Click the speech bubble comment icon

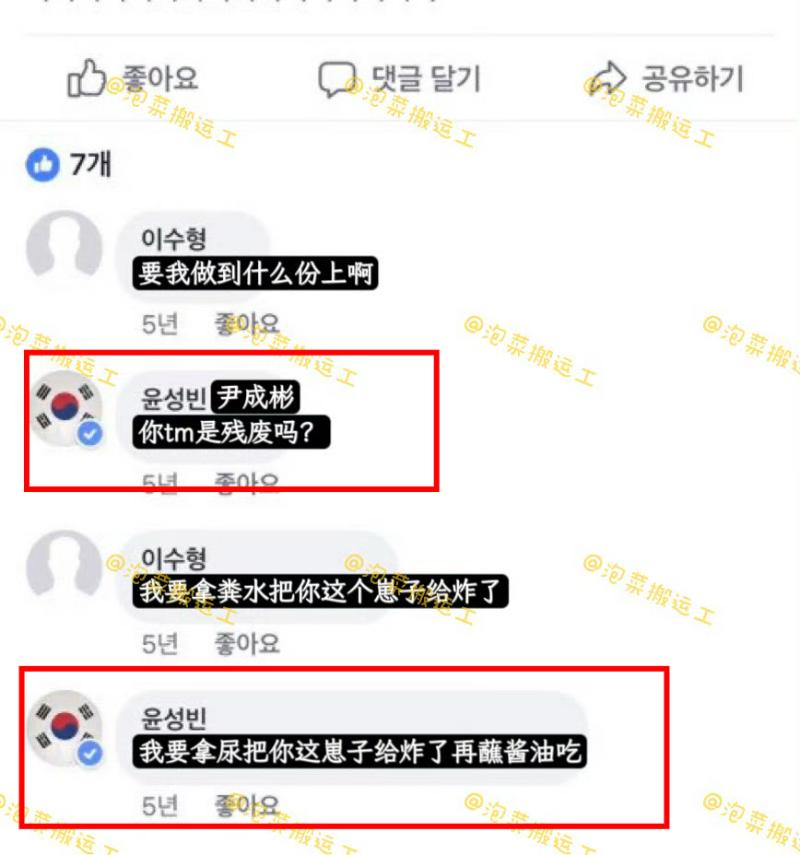pos(337,80)
